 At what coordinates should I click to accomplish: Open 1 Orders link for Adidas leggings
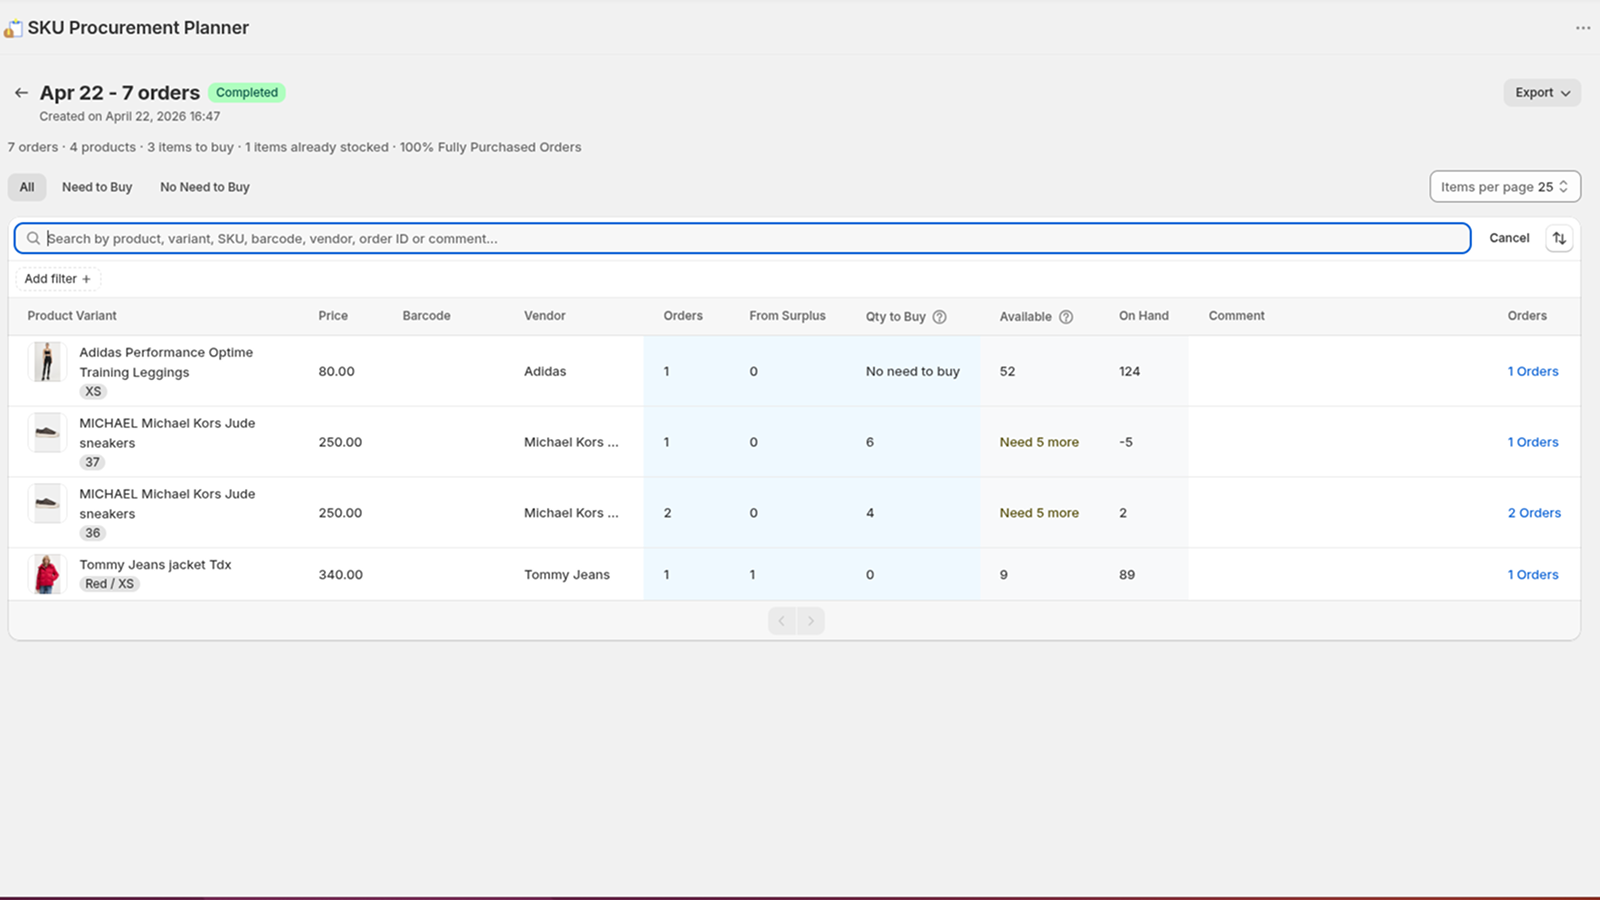click(x=1532, y=371)
